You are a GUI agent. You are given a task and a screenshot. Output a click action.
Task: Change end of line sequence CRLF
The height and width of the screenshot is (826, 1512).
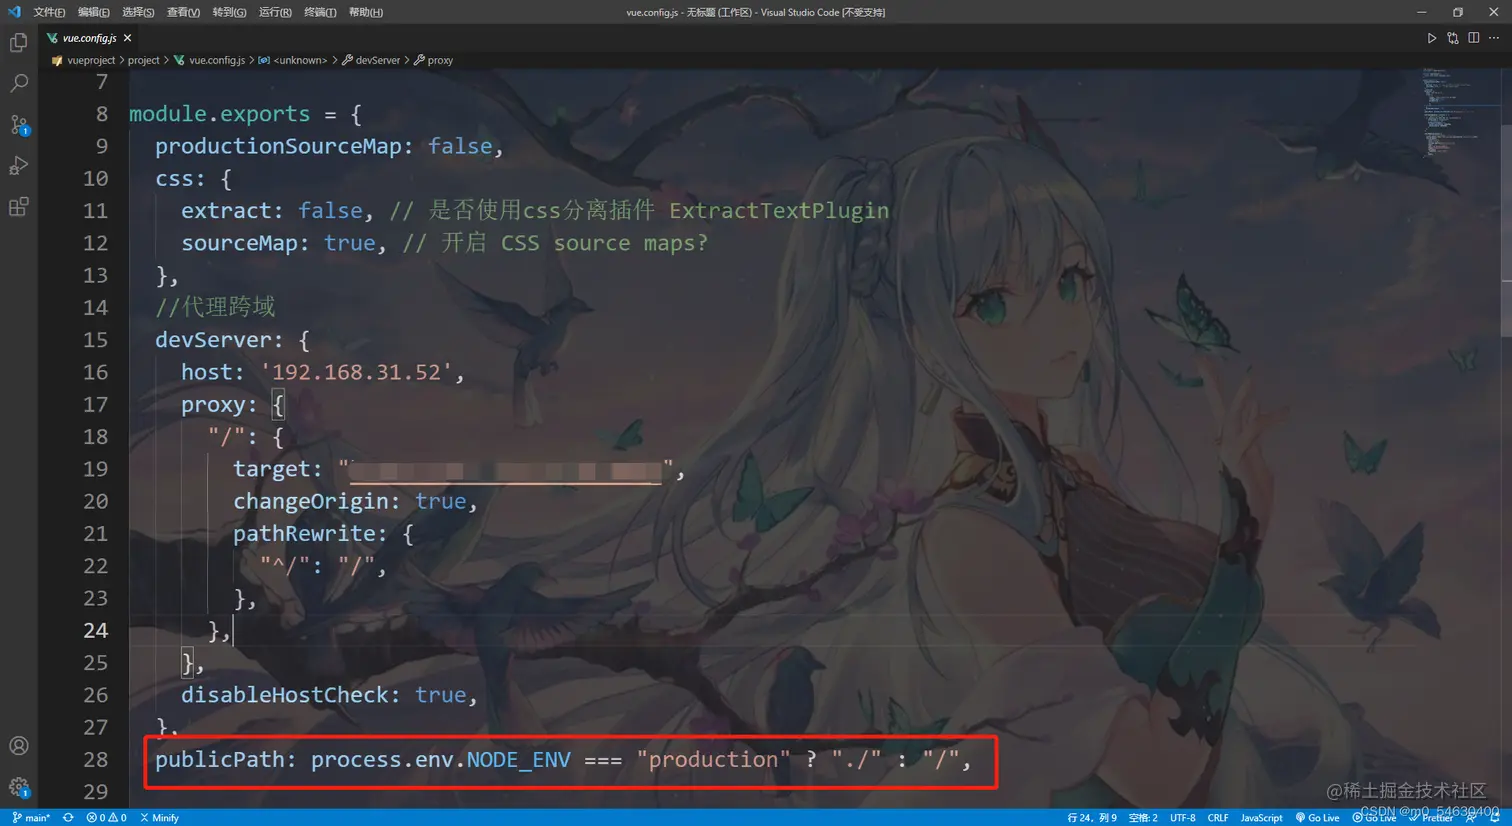(1218, 818)
